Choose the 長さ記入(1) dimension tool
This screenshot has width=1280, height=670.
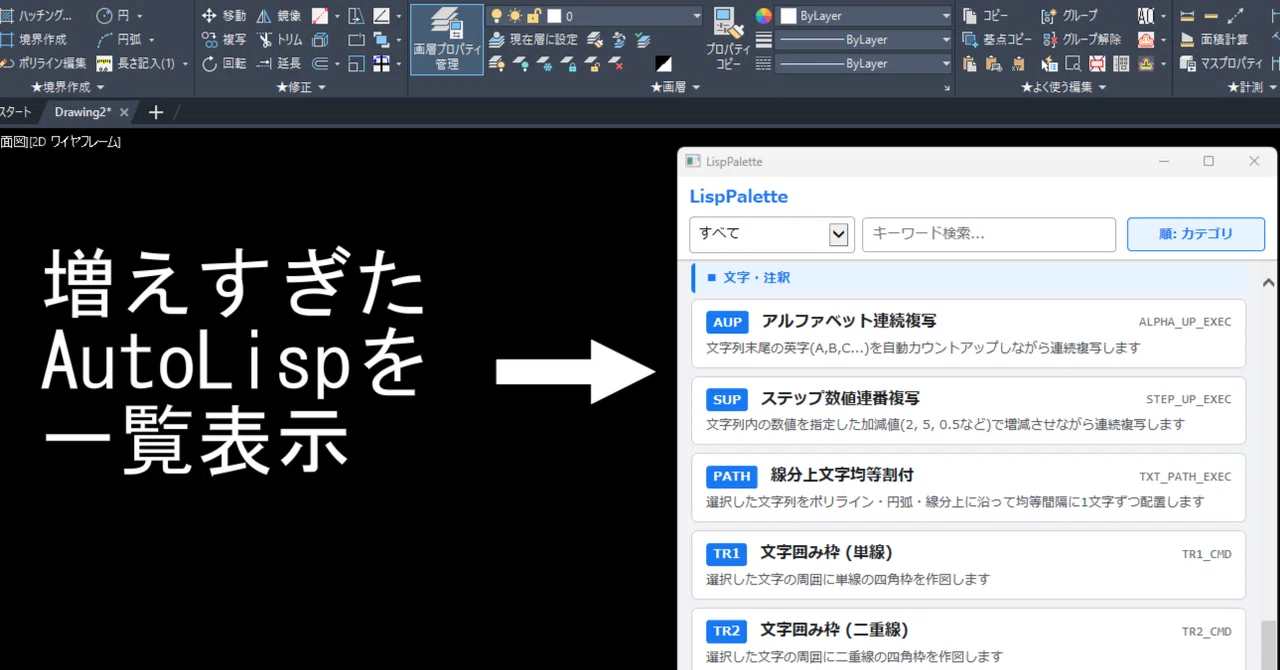(135, 63)
